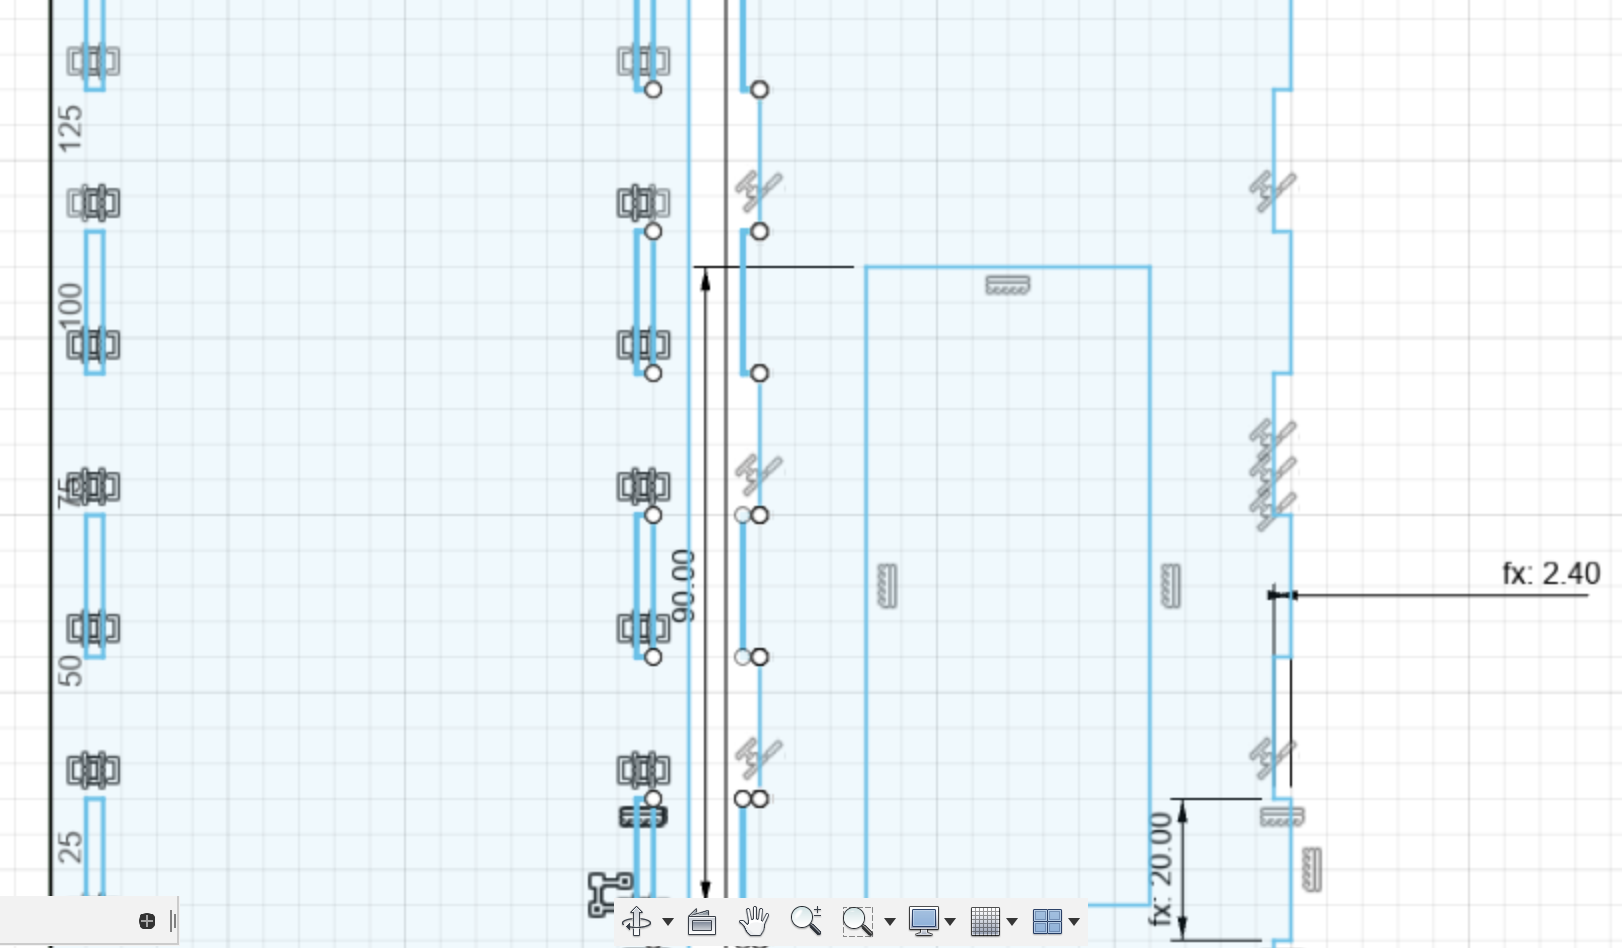Image resolution: width=1622 pixels, height=948 pixels.
Task: Activate the Orbit navigation tool
Action: tap(636, 920)
